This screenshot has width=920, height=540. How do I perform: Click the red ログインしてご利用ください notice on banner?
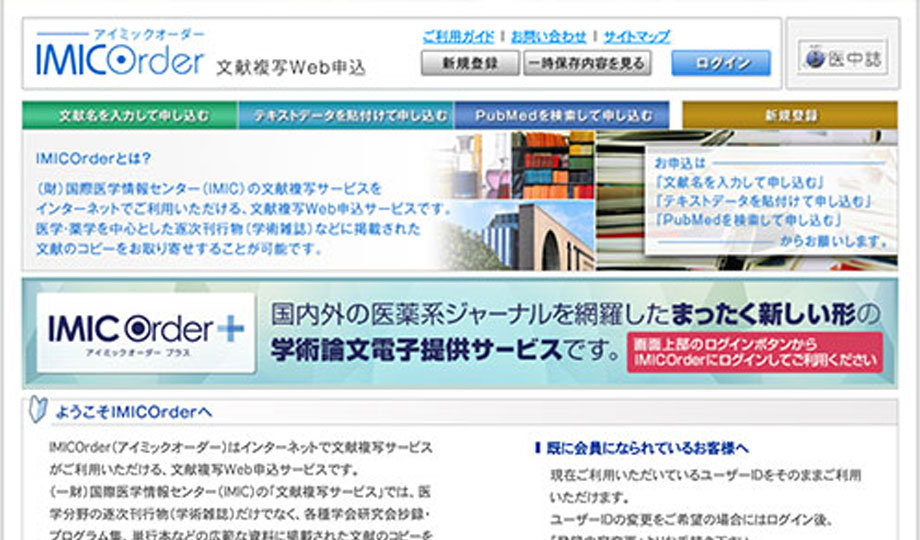755,352
